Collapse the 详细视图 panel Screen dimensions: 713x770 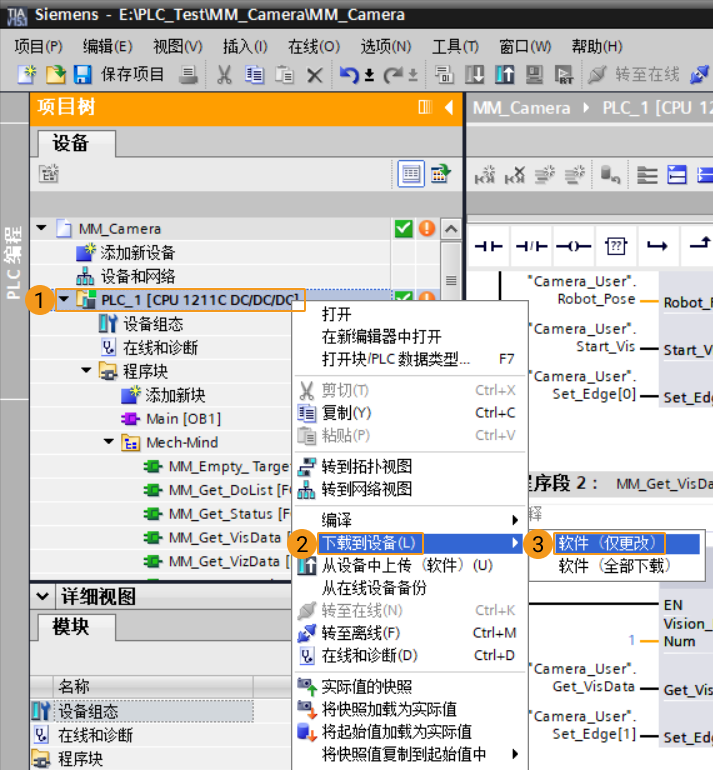(43, 597)
